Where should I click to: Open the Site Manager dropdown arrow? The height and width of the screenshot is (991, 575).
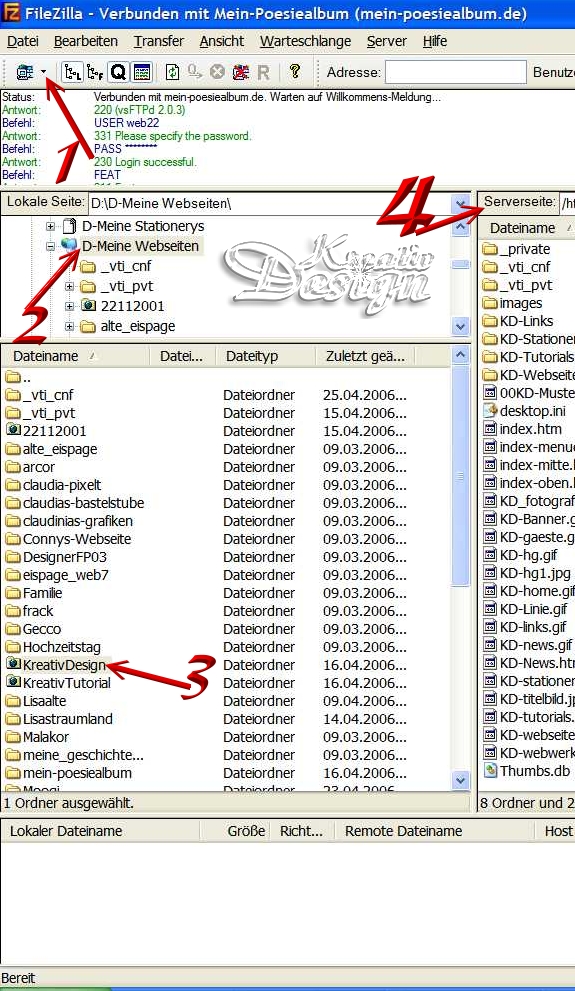pyautogui.click(x=43, y=72)
